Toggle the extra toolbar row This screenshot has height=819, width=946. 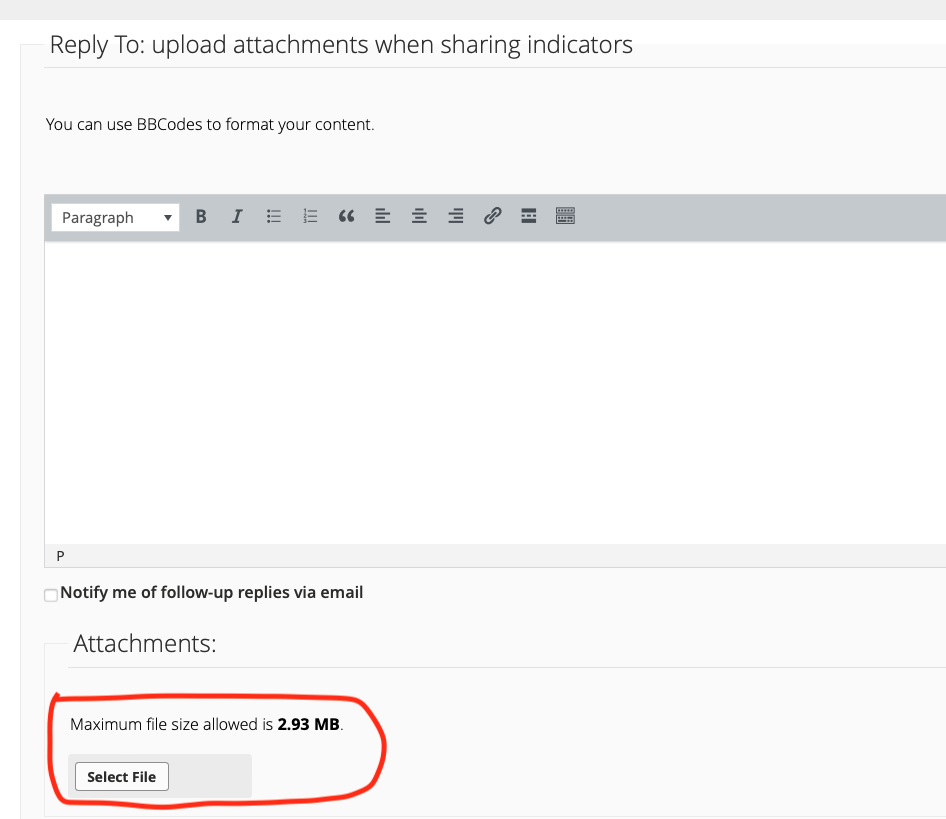click(565, 216)
